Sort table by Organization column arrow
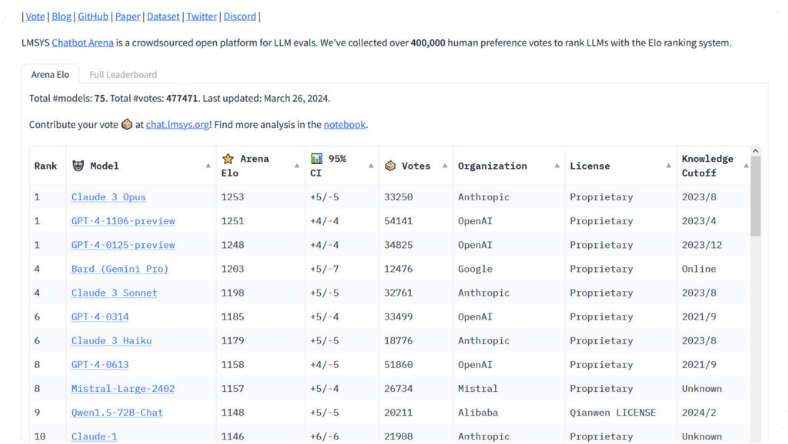This screenshot has height=444, width=788. pyautogui.click(x=557, y=166)
